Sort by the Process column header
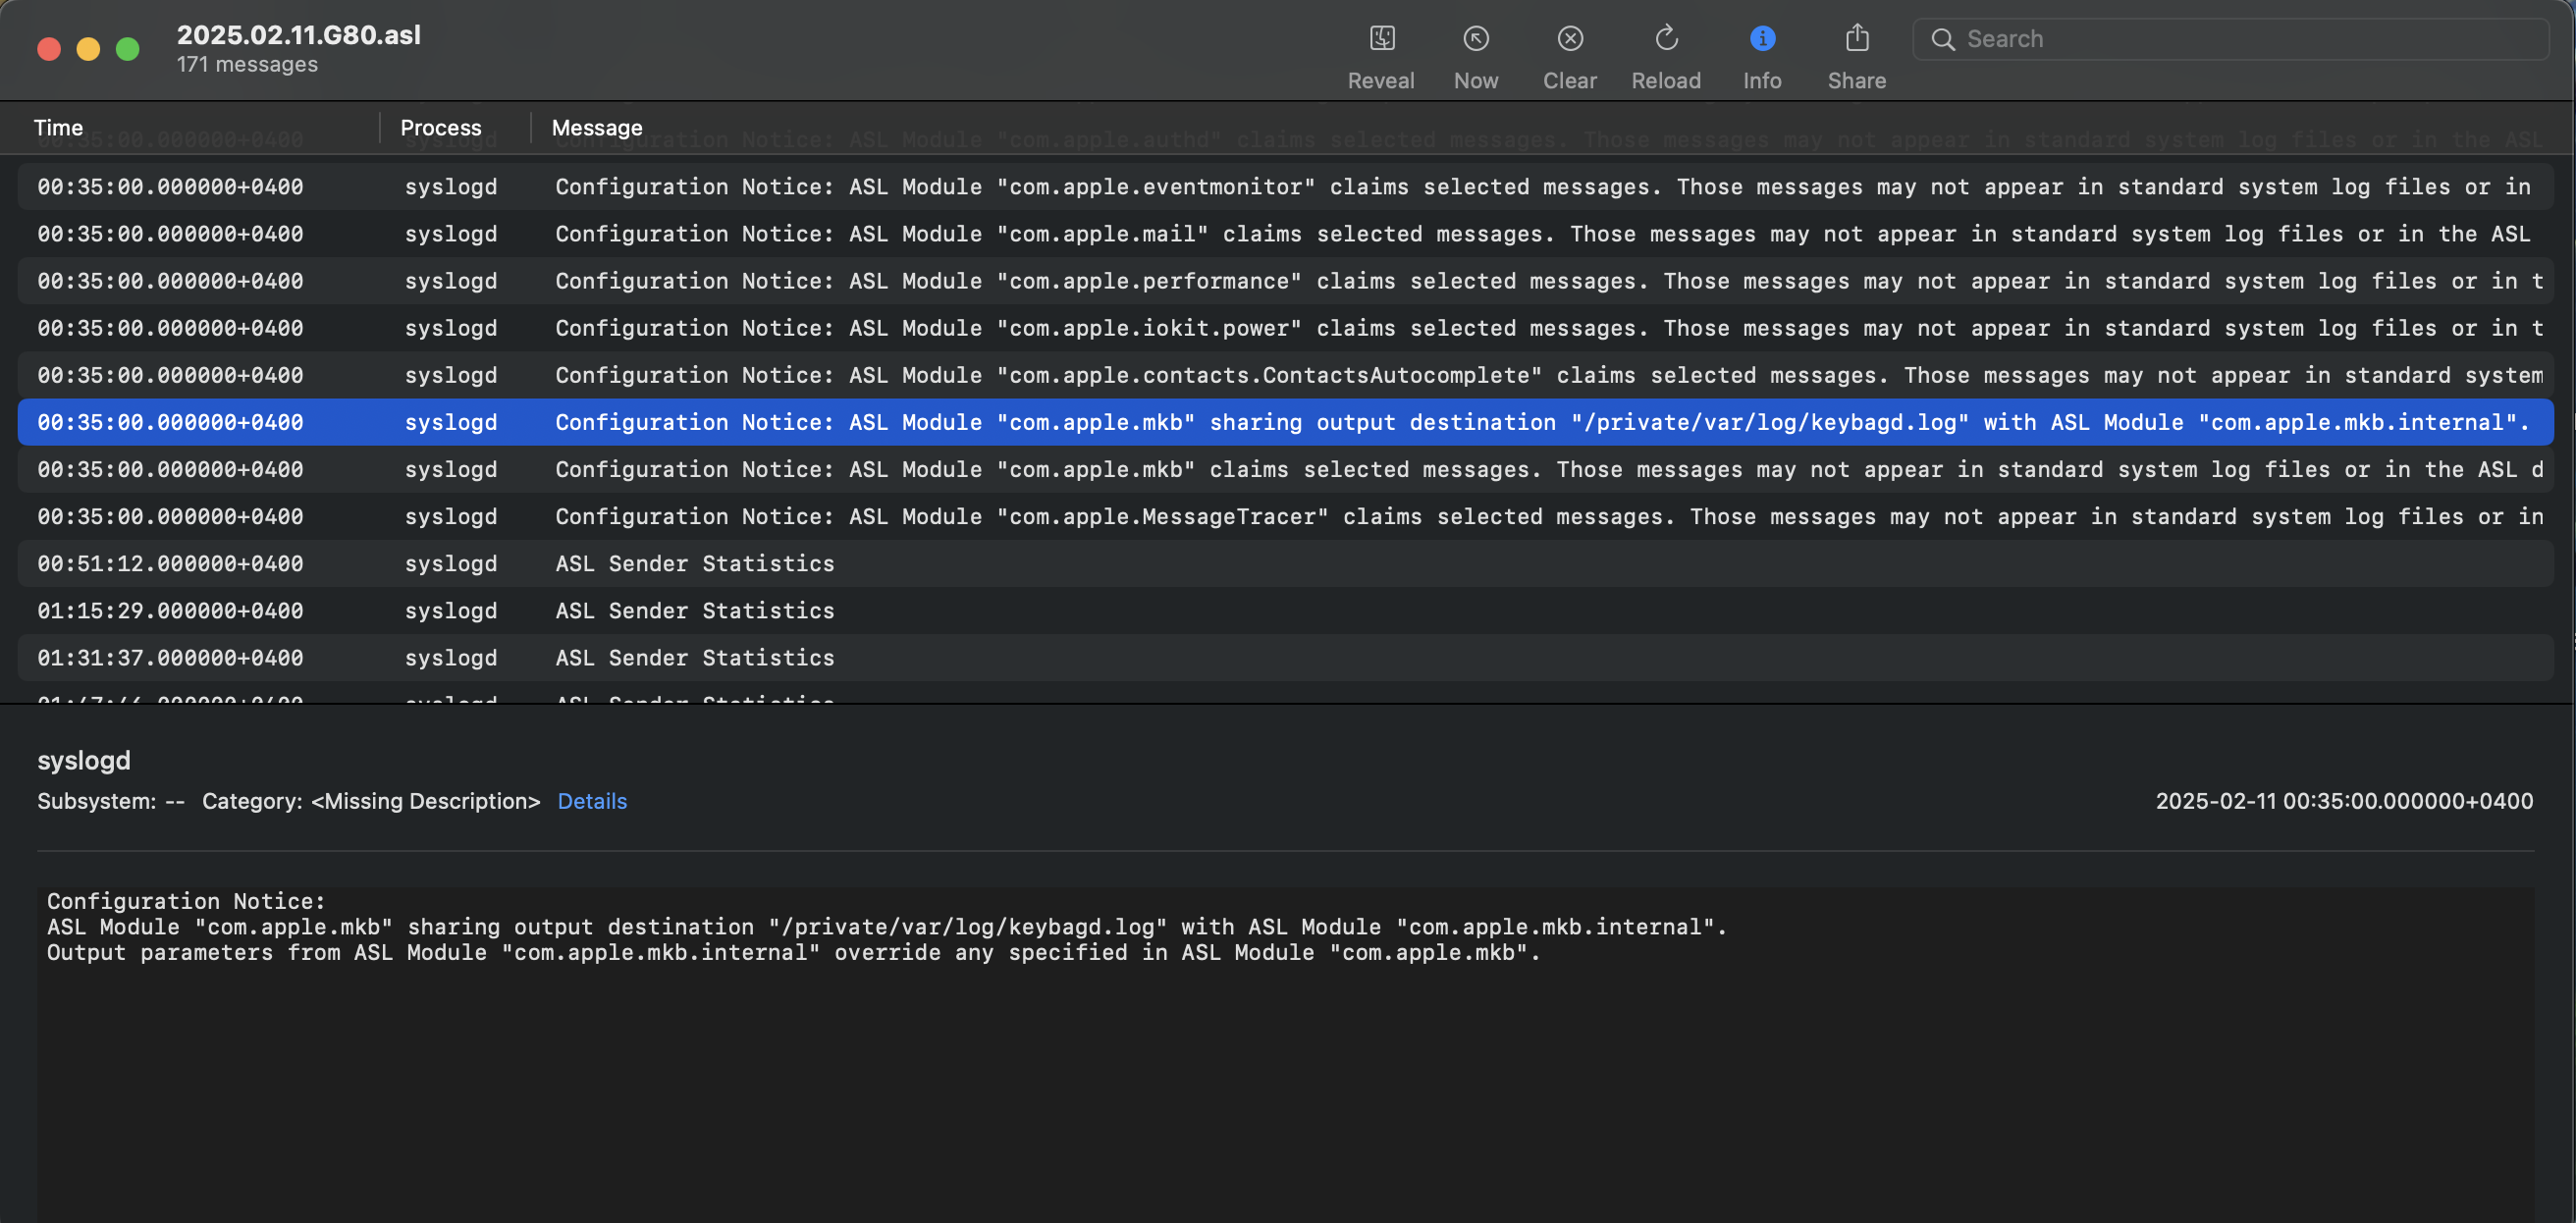 click(440, 128)
